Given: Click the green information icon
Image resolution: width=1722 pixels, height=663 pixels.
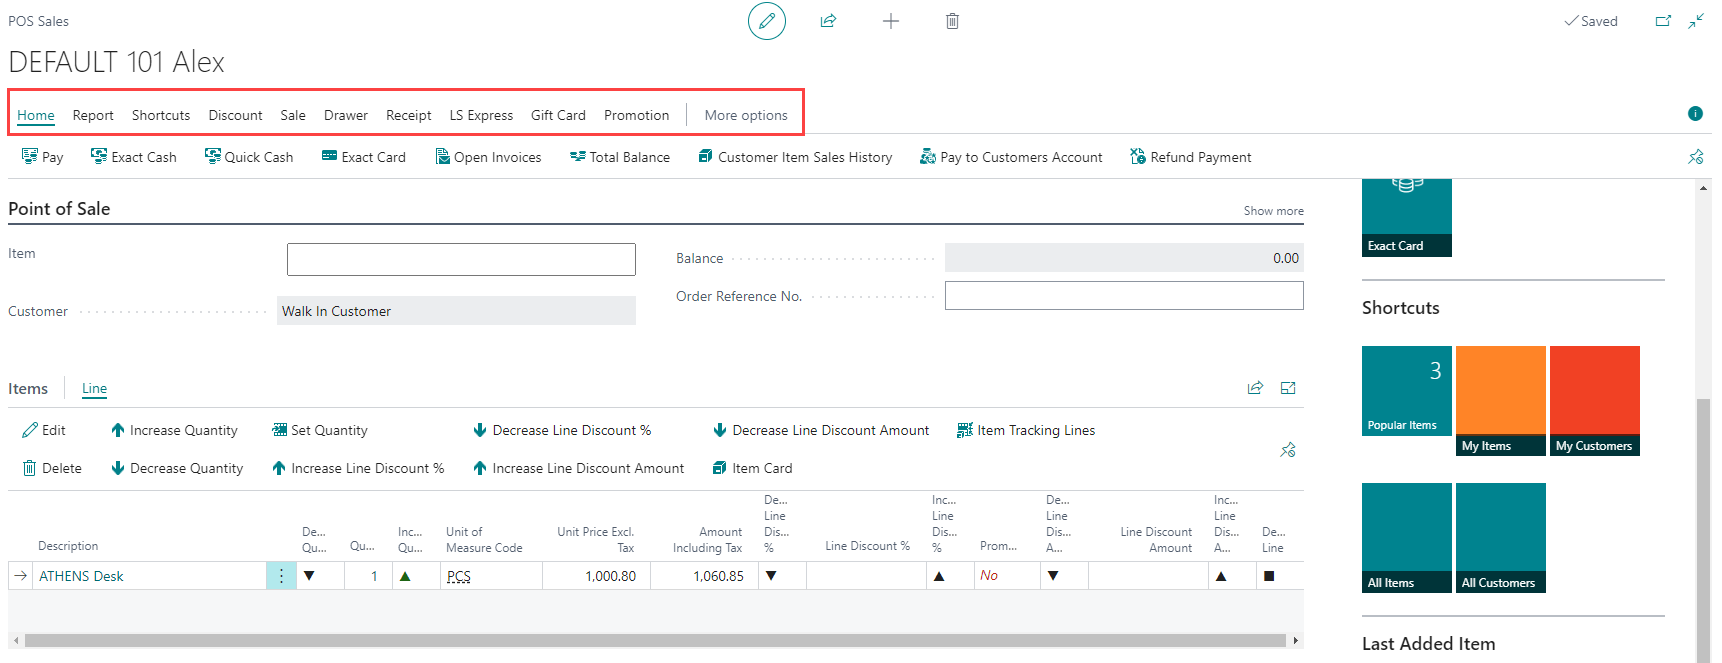Looking at the screenshot, I should [x=1695, y=114].
